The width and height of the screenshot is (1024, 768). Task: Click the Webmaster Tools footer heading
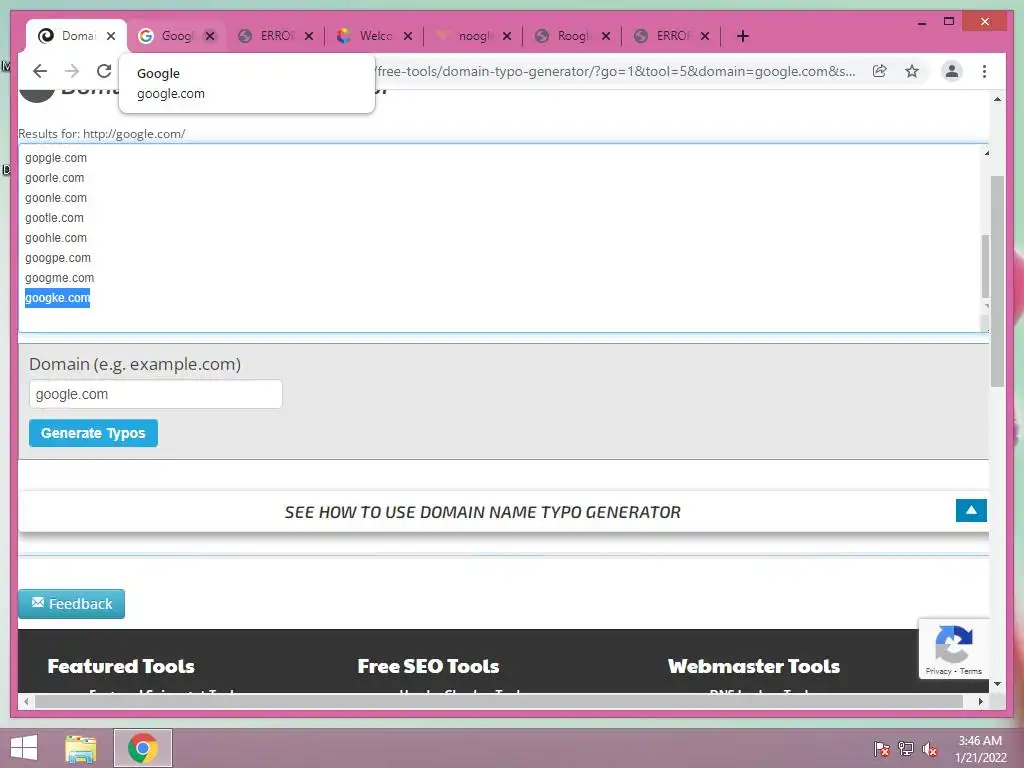754,666
